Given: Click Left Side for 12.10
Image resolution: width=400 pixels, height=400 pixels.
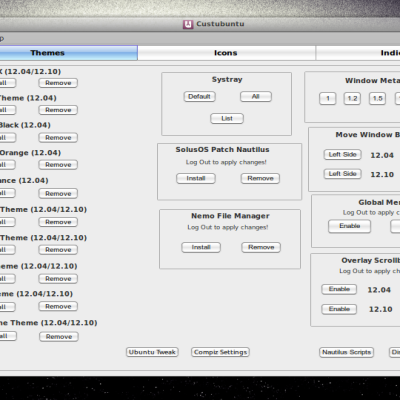Looking at the screenshot, I should tap(343, 174).
